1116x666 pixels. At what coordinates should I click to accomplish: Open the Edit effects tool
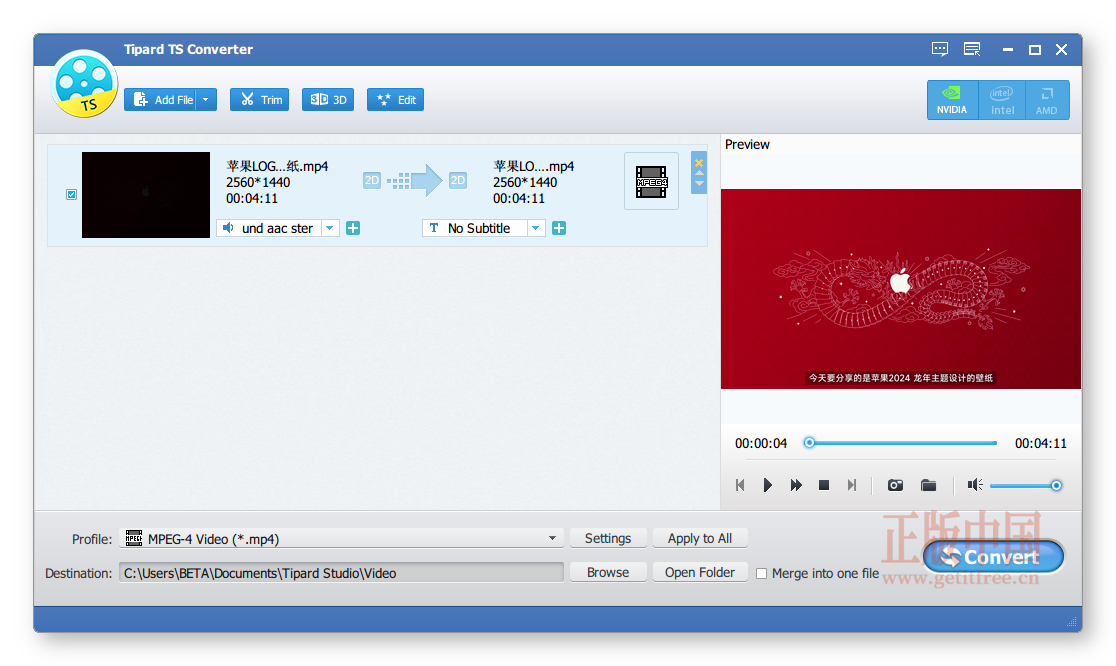pyautogui.click(x=396, y=100)
